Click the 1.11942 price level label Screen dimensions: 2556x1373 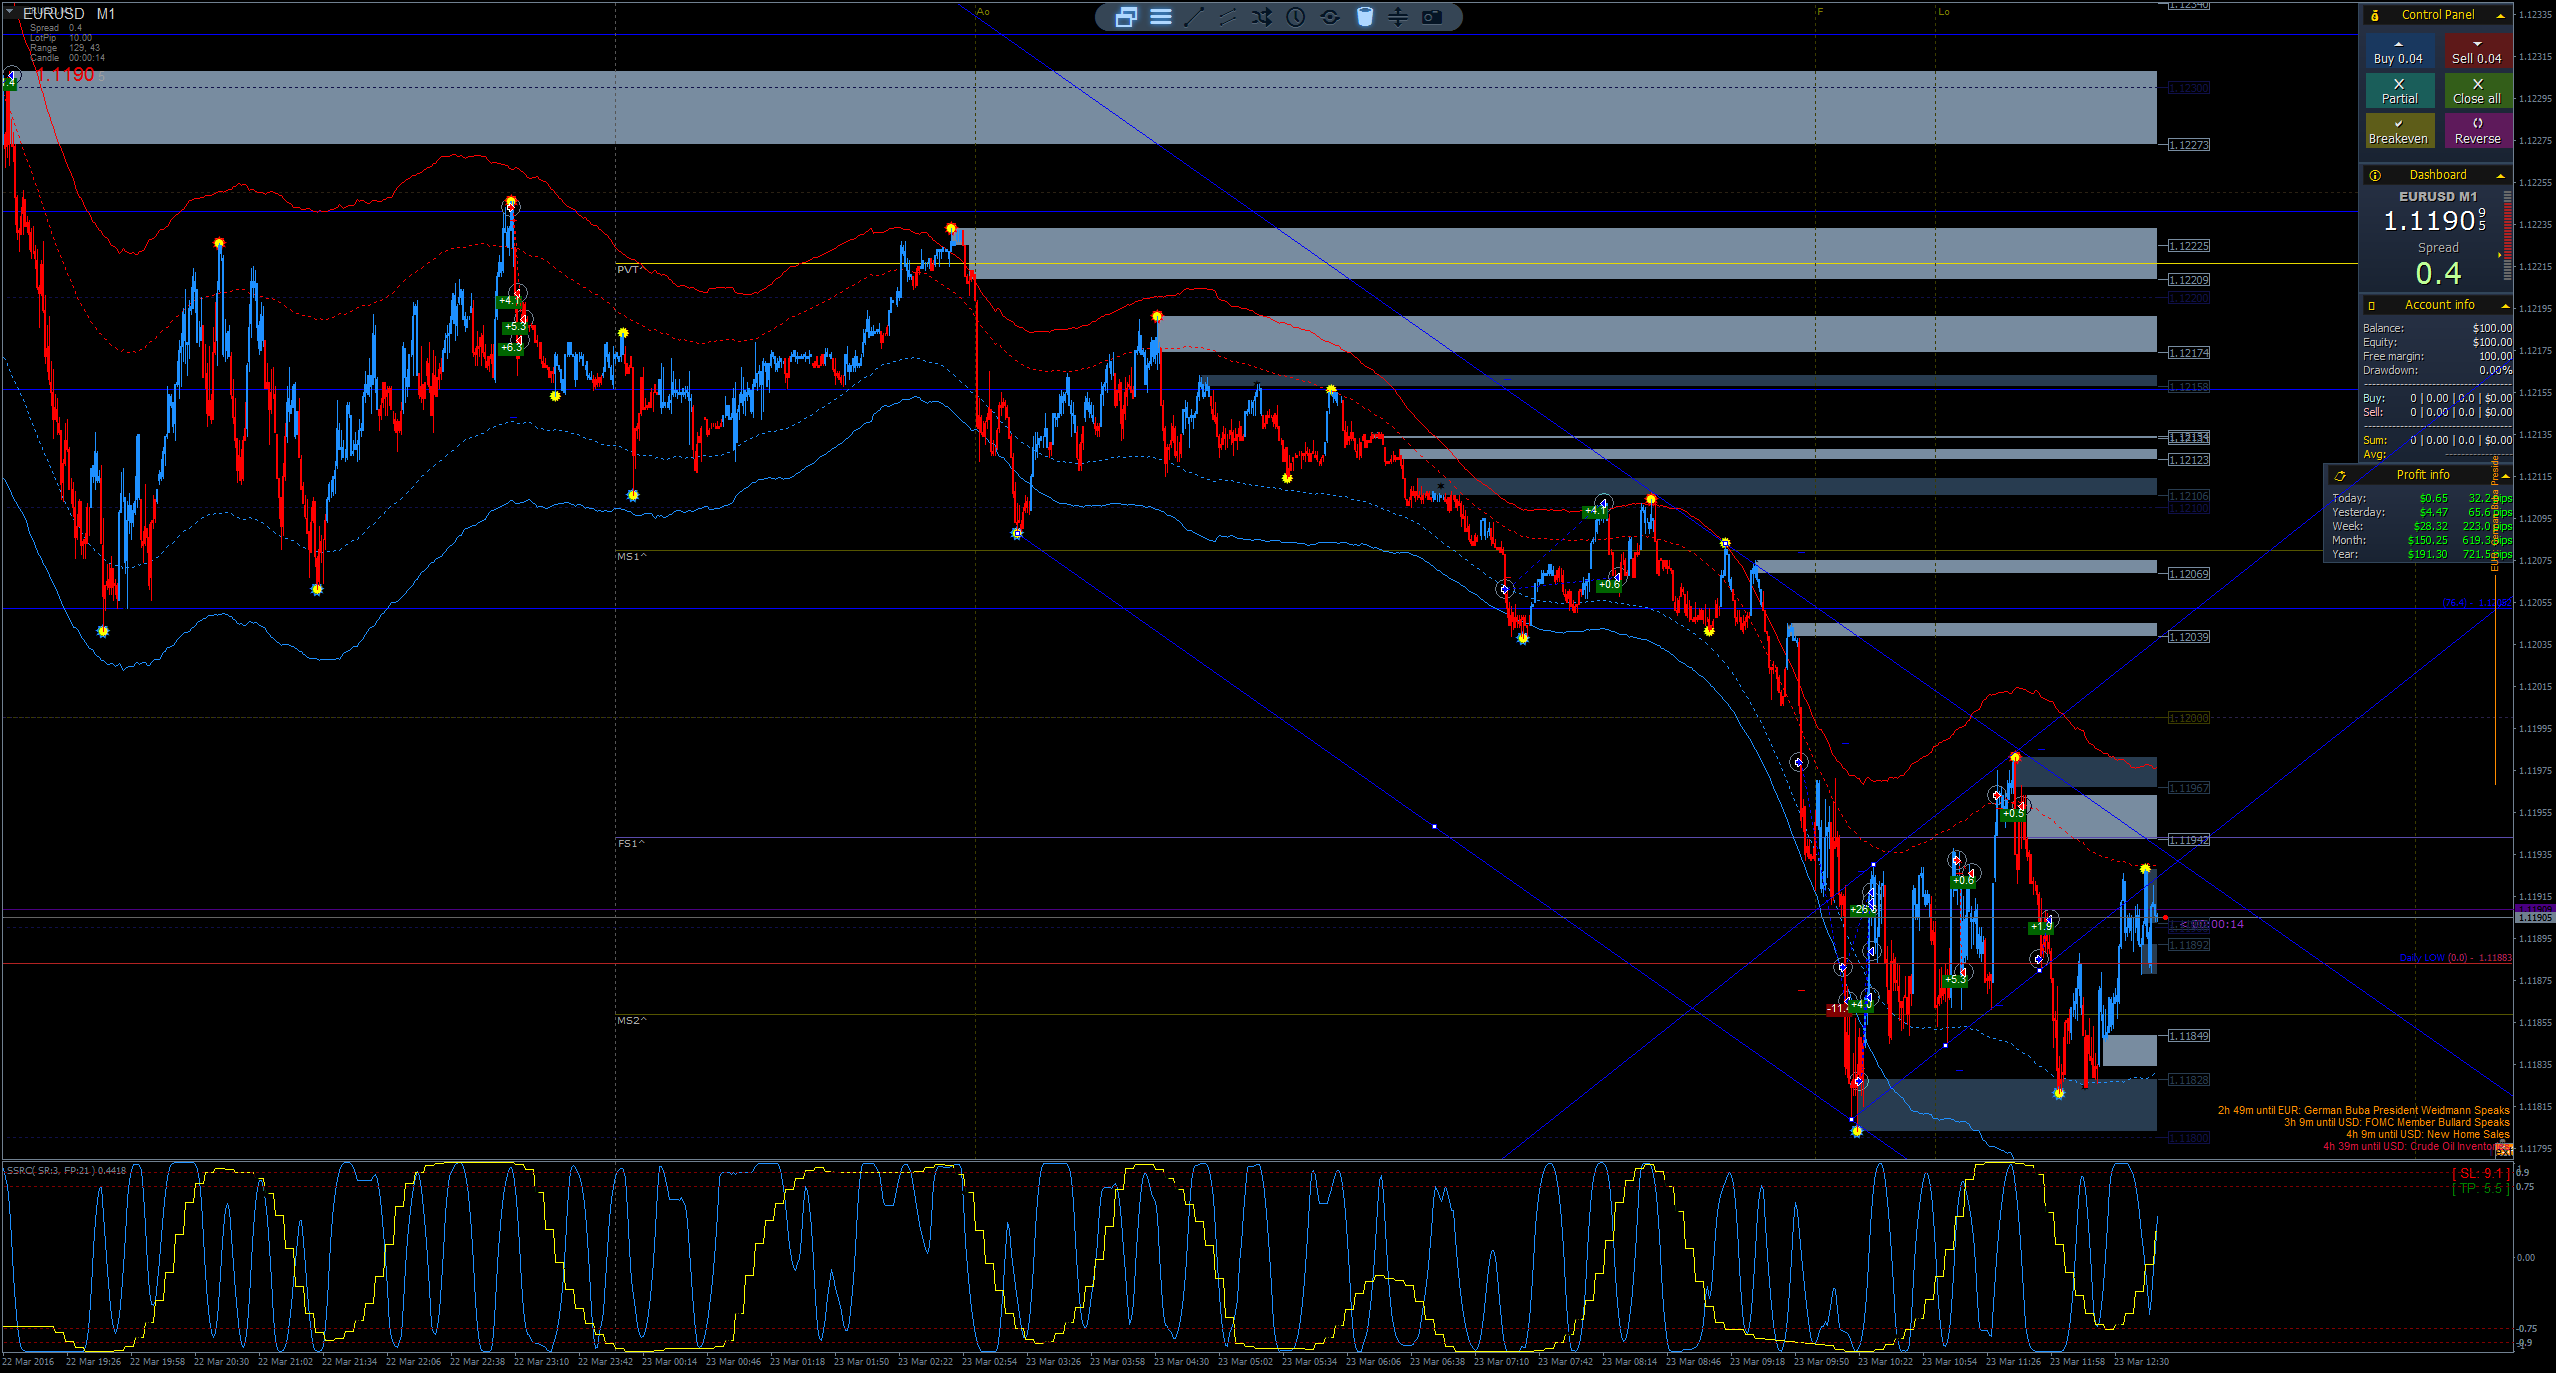[2188, 840]
